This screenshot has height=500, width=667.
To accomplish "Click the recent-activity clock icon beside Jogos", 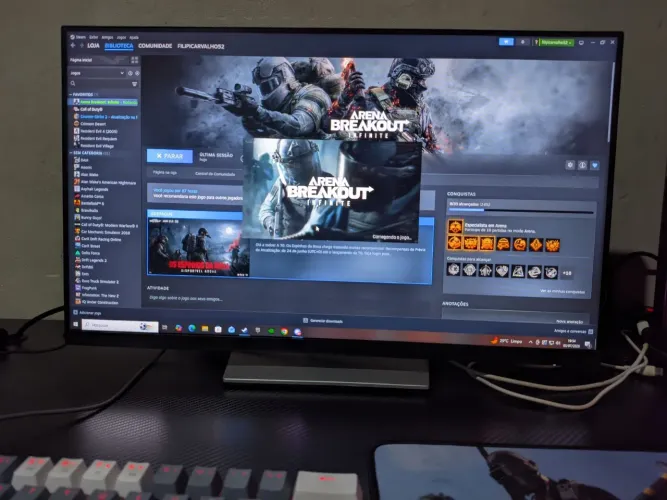I will click(x=130, y=73).
